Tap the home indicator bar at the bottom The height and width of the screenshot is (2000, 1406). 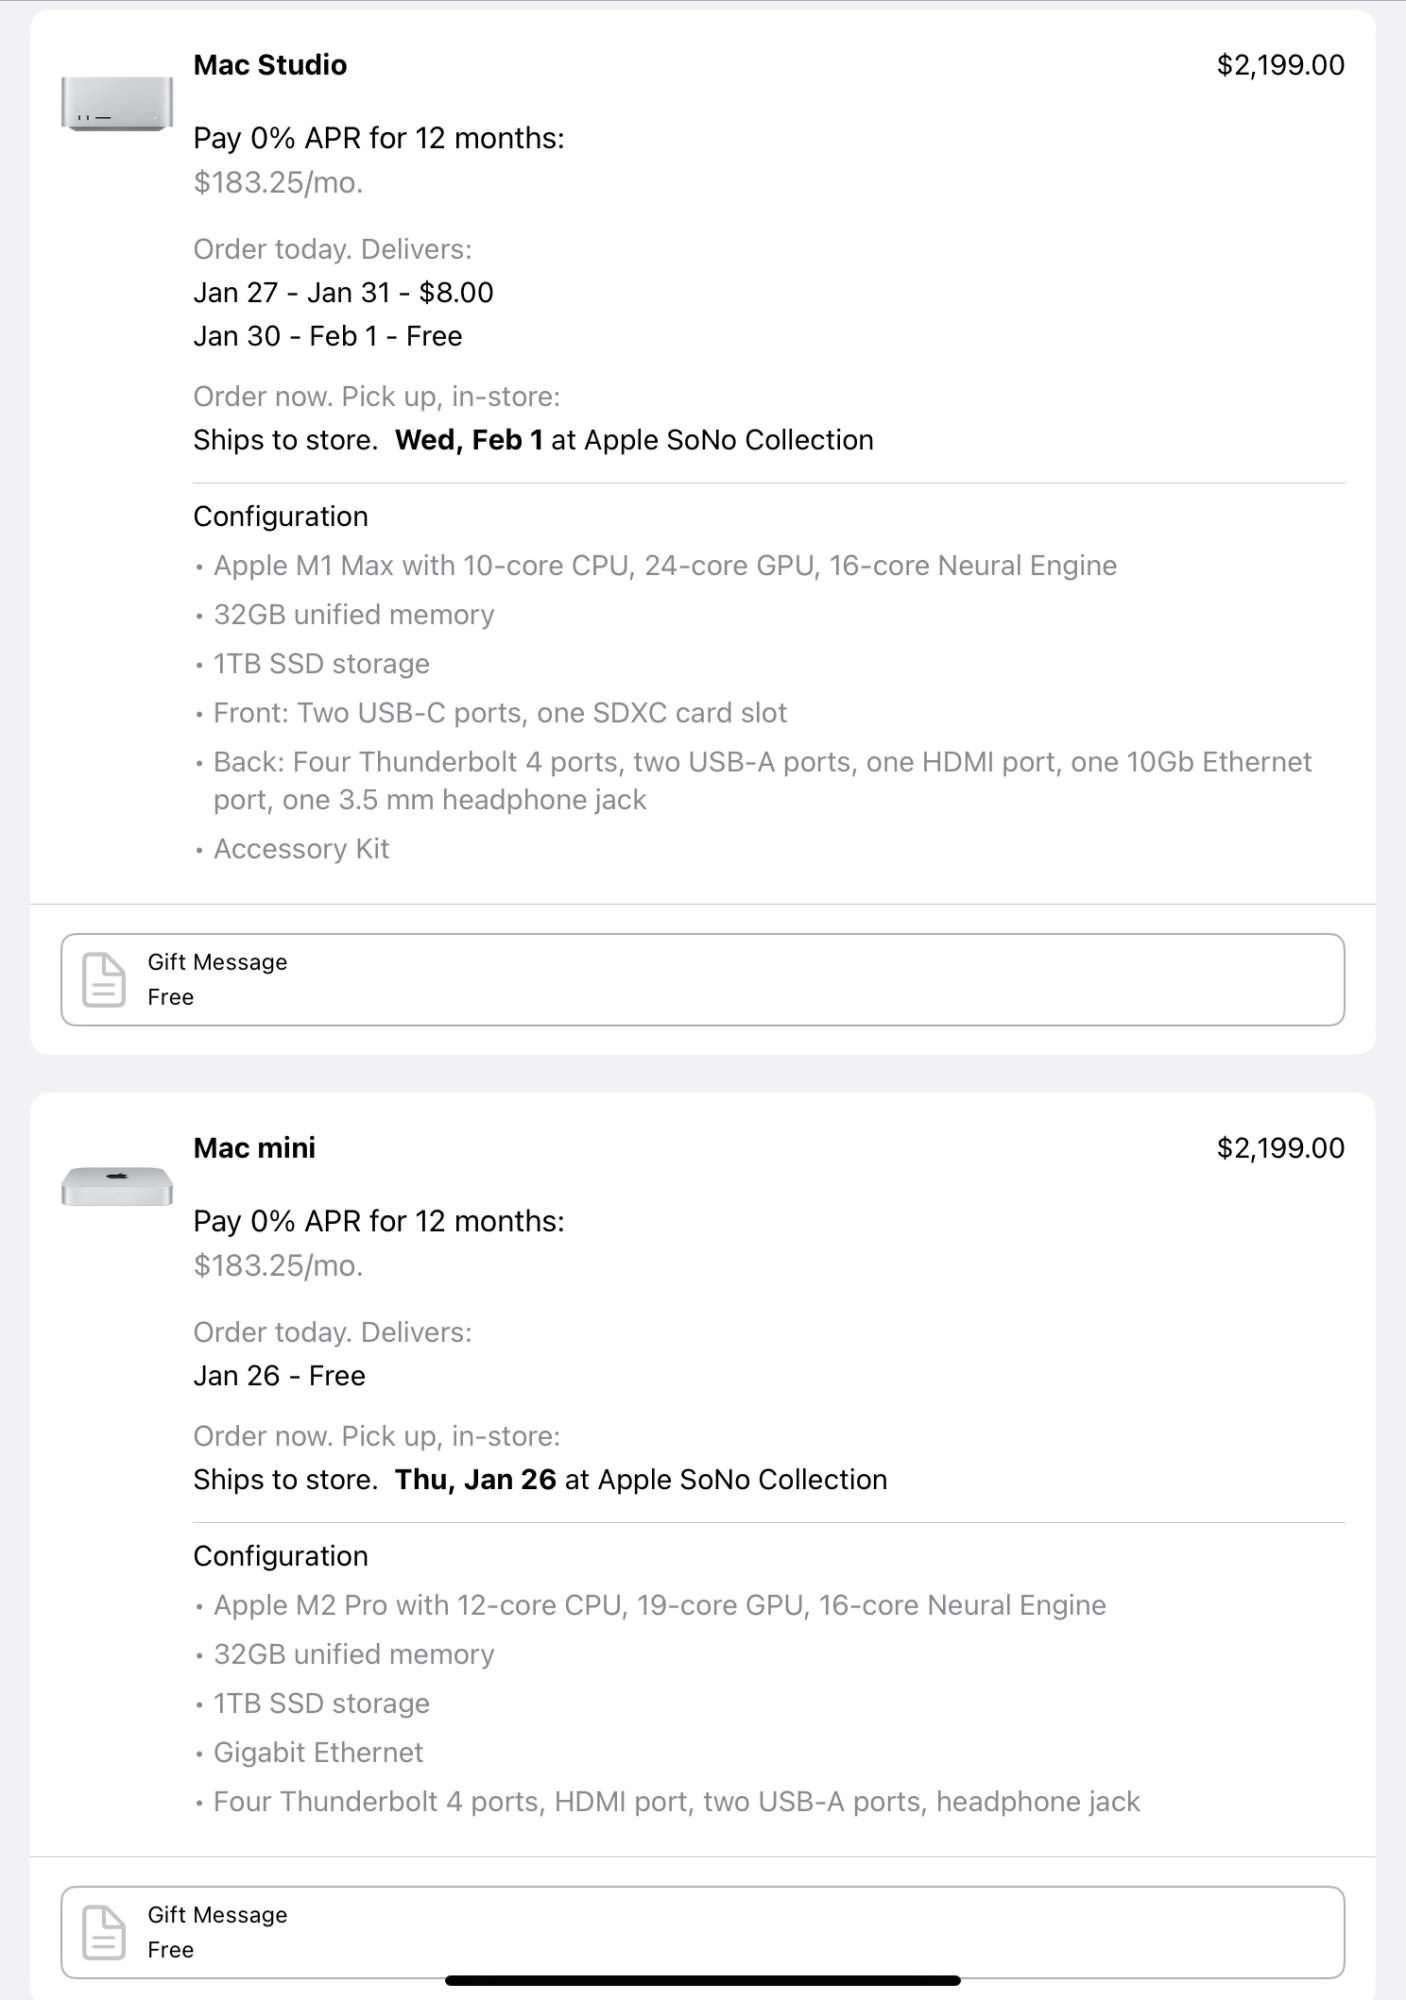coord(702,1980)
